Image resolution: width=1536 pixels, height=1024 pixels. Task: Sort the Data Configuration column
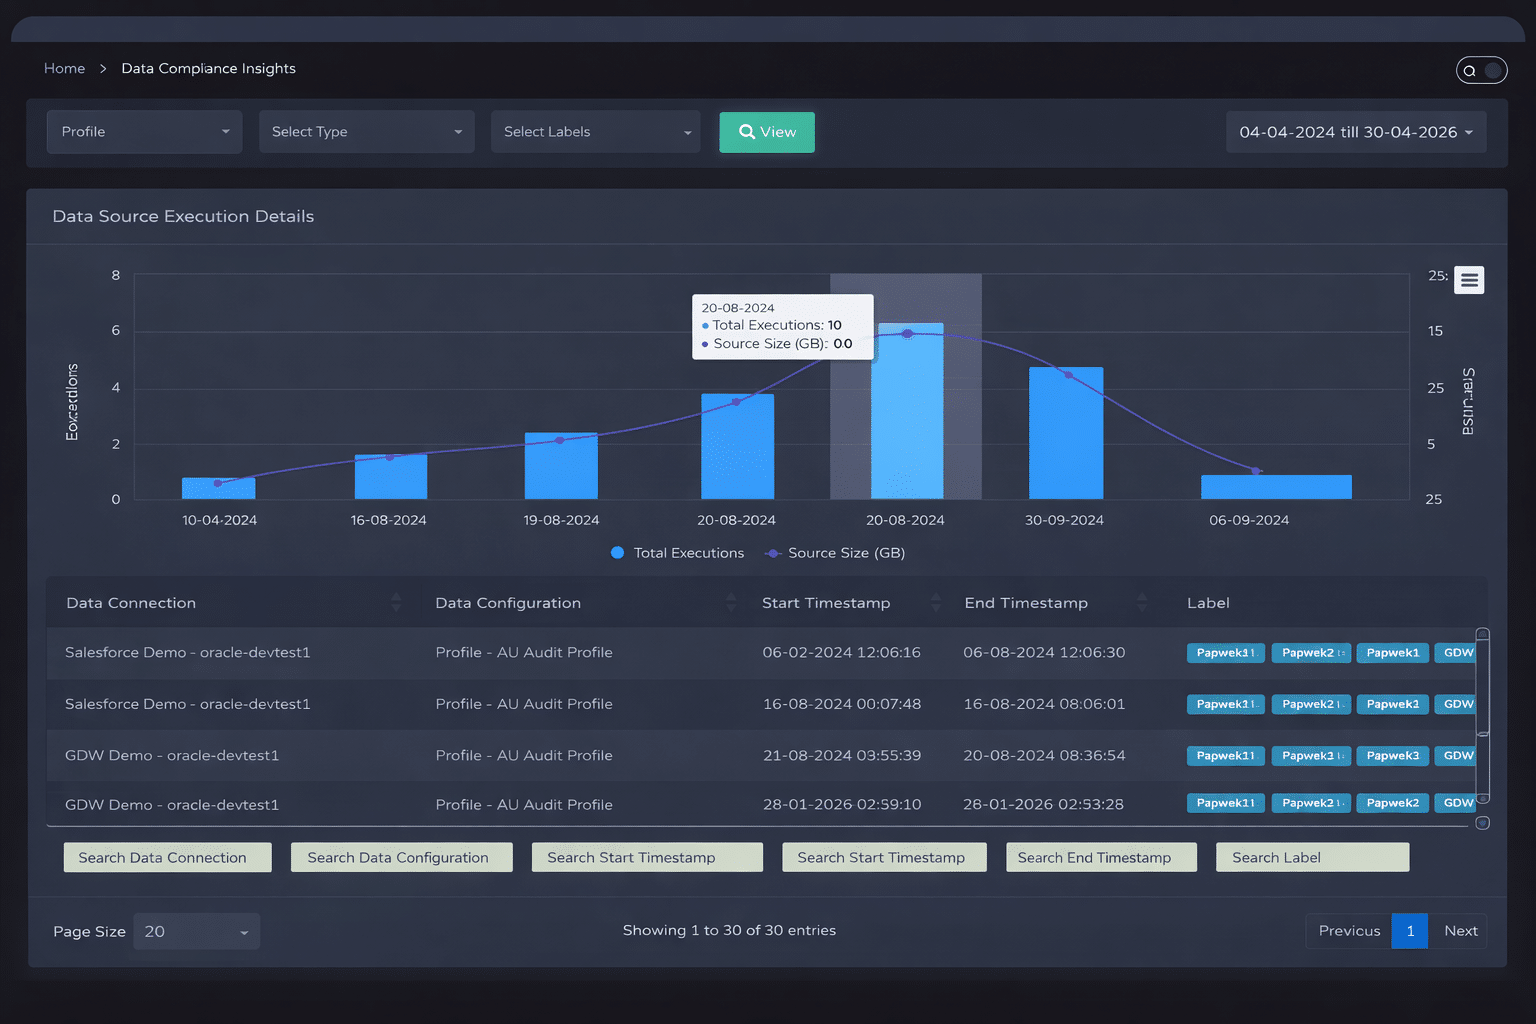(729, 602)
